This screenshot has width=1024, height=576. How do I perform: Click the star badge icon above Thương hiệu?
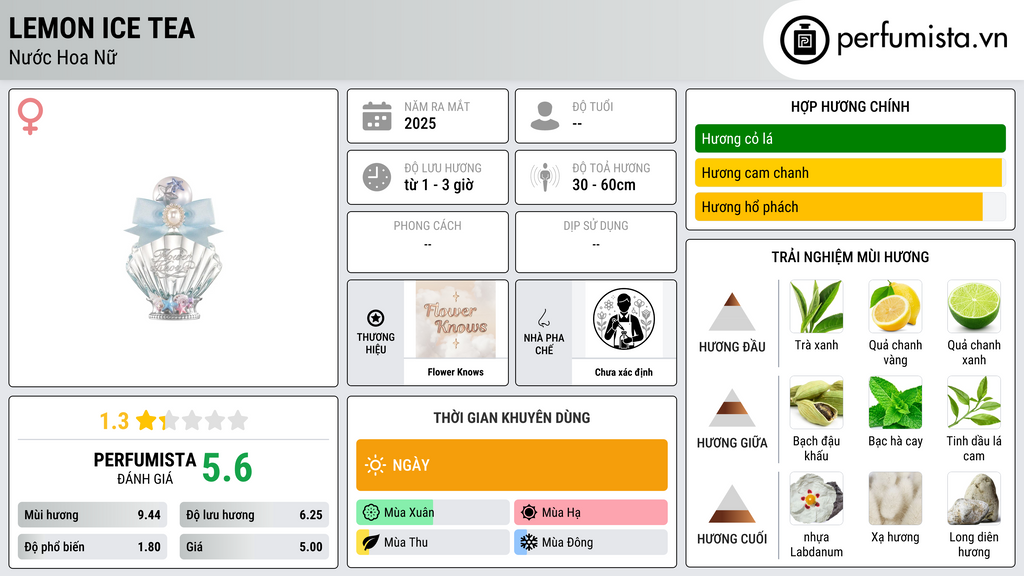[x=376, y=318]
